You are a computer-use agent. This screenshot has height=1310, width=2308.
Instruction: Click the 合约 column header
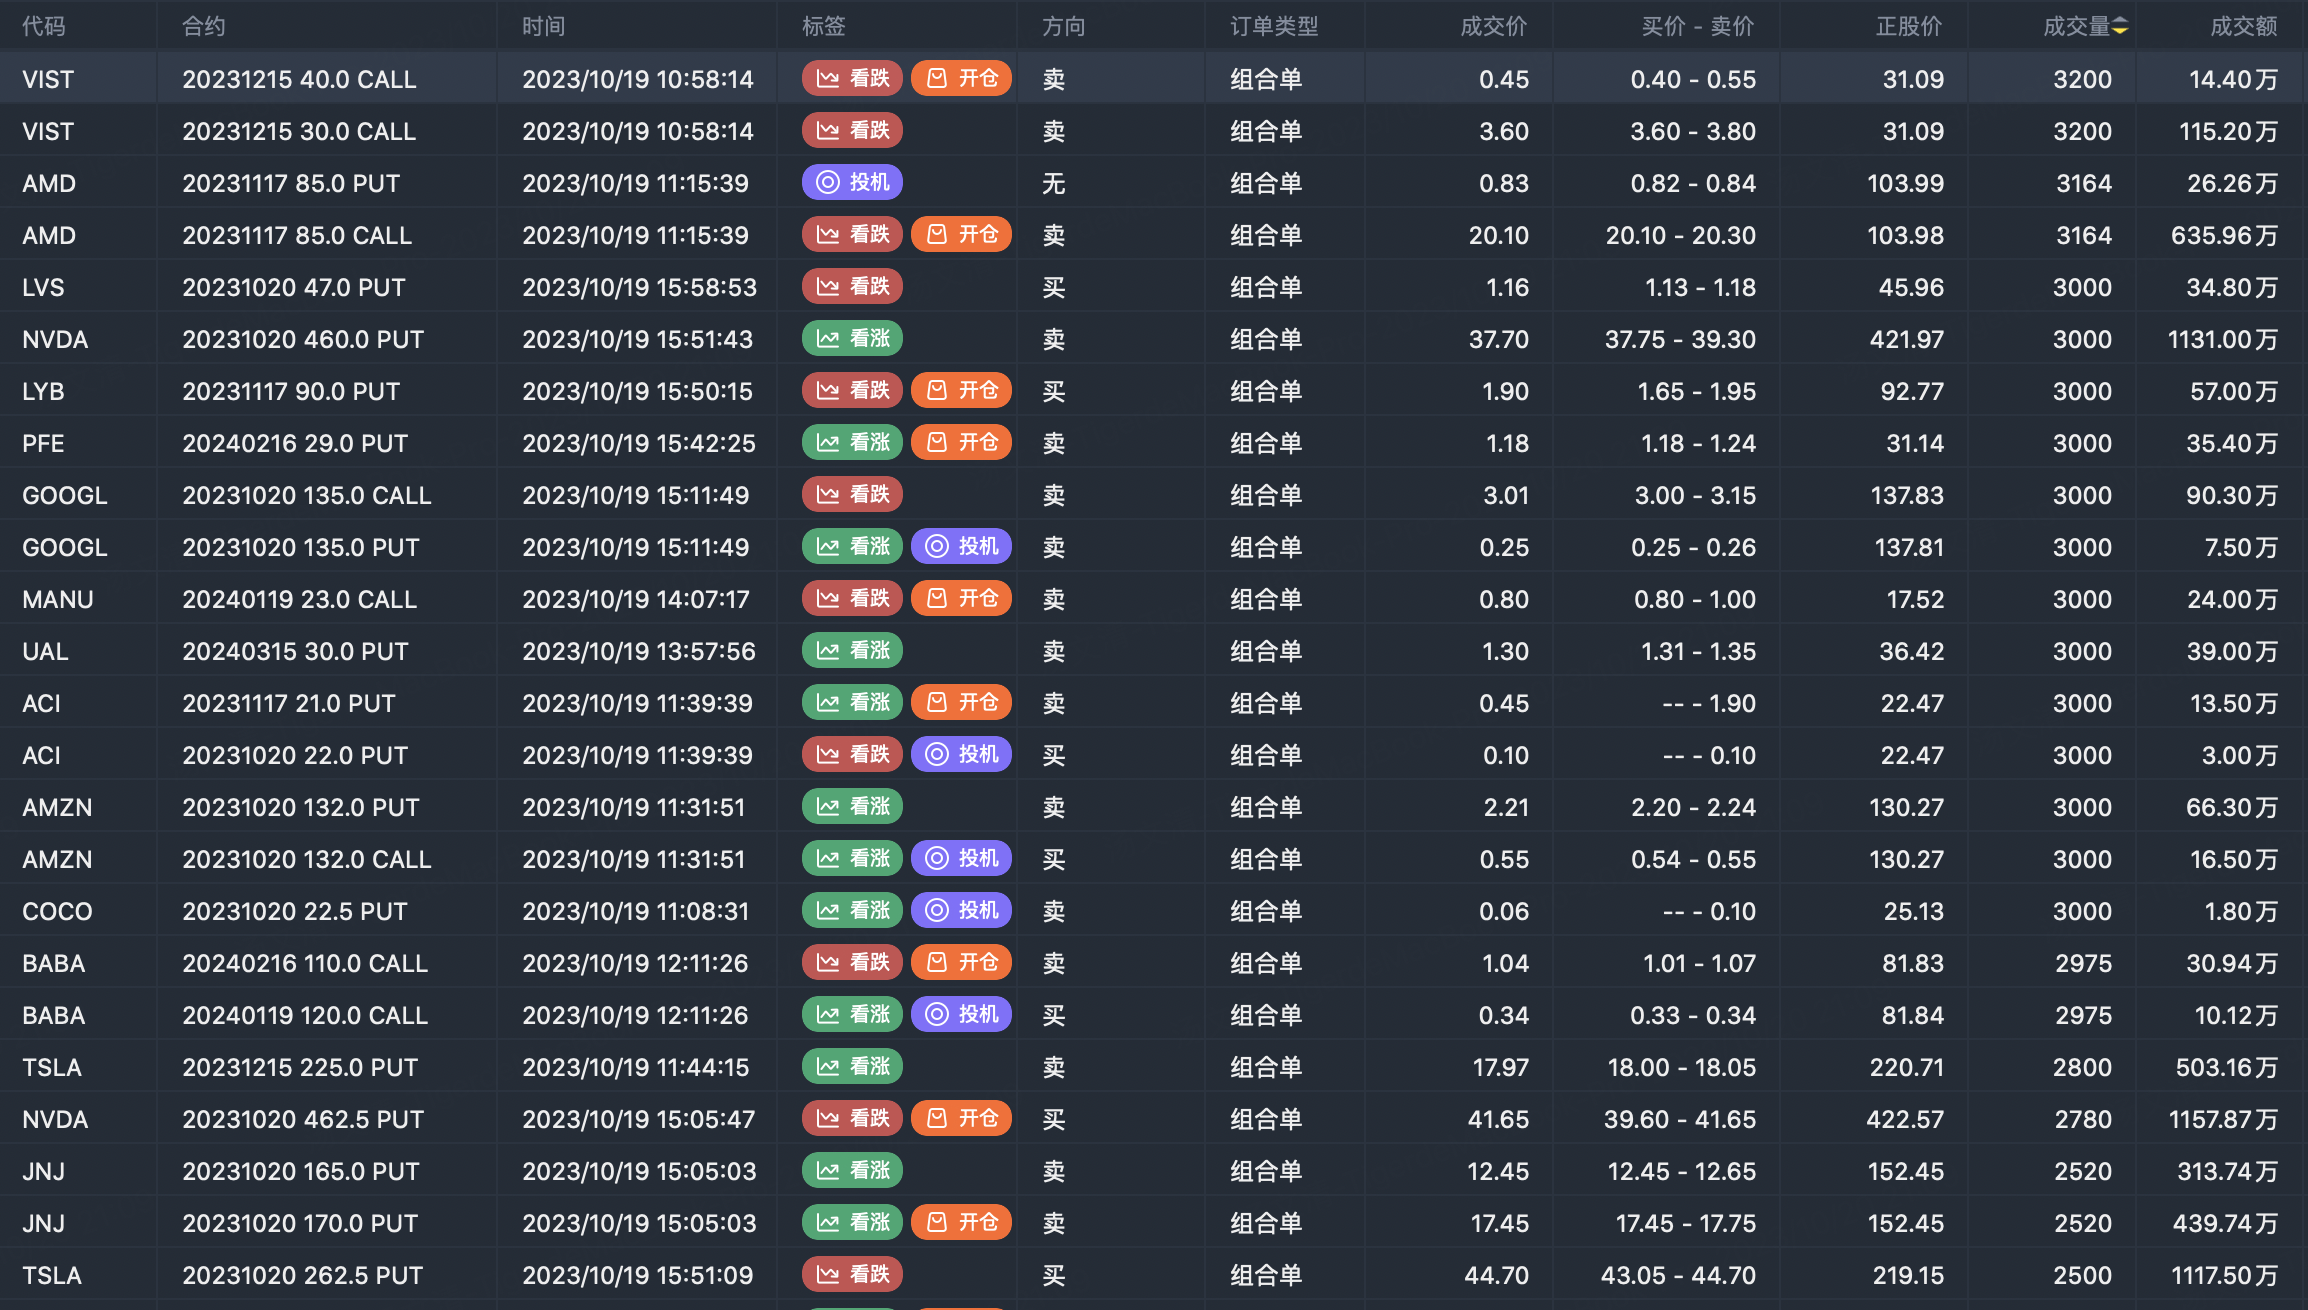pyautogui.click(x=204, y=26)
